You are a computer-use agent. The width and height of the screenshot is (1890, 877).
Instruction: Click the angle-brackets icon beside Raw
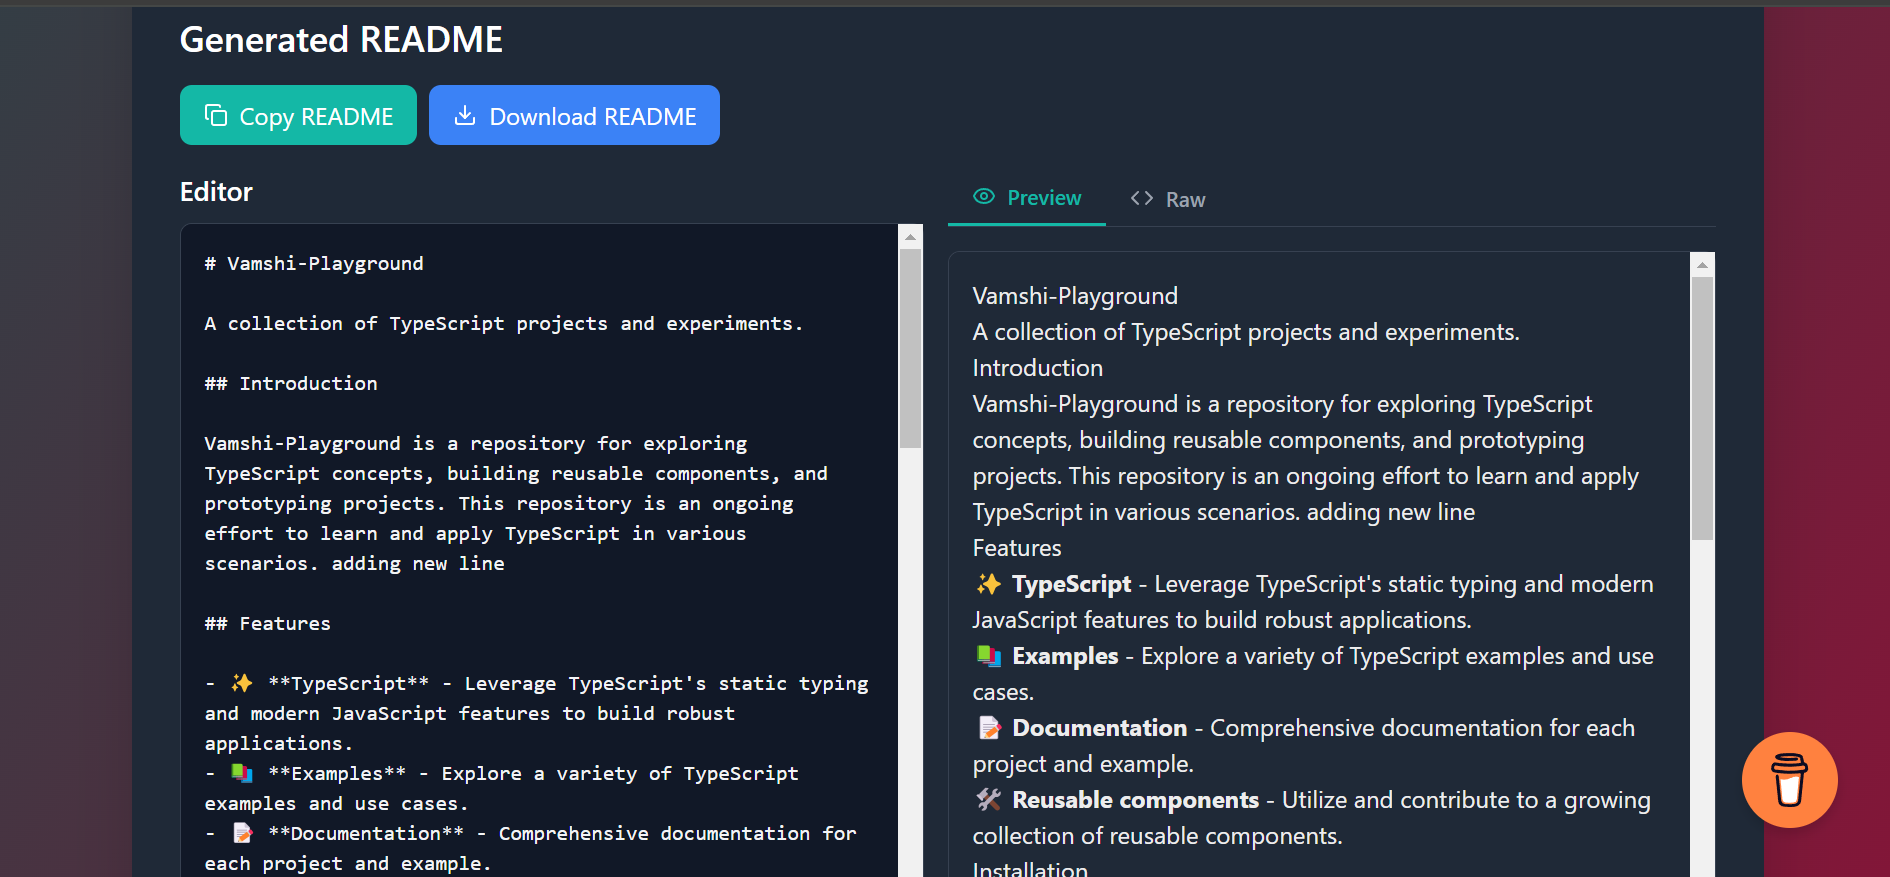[1142, 198]
